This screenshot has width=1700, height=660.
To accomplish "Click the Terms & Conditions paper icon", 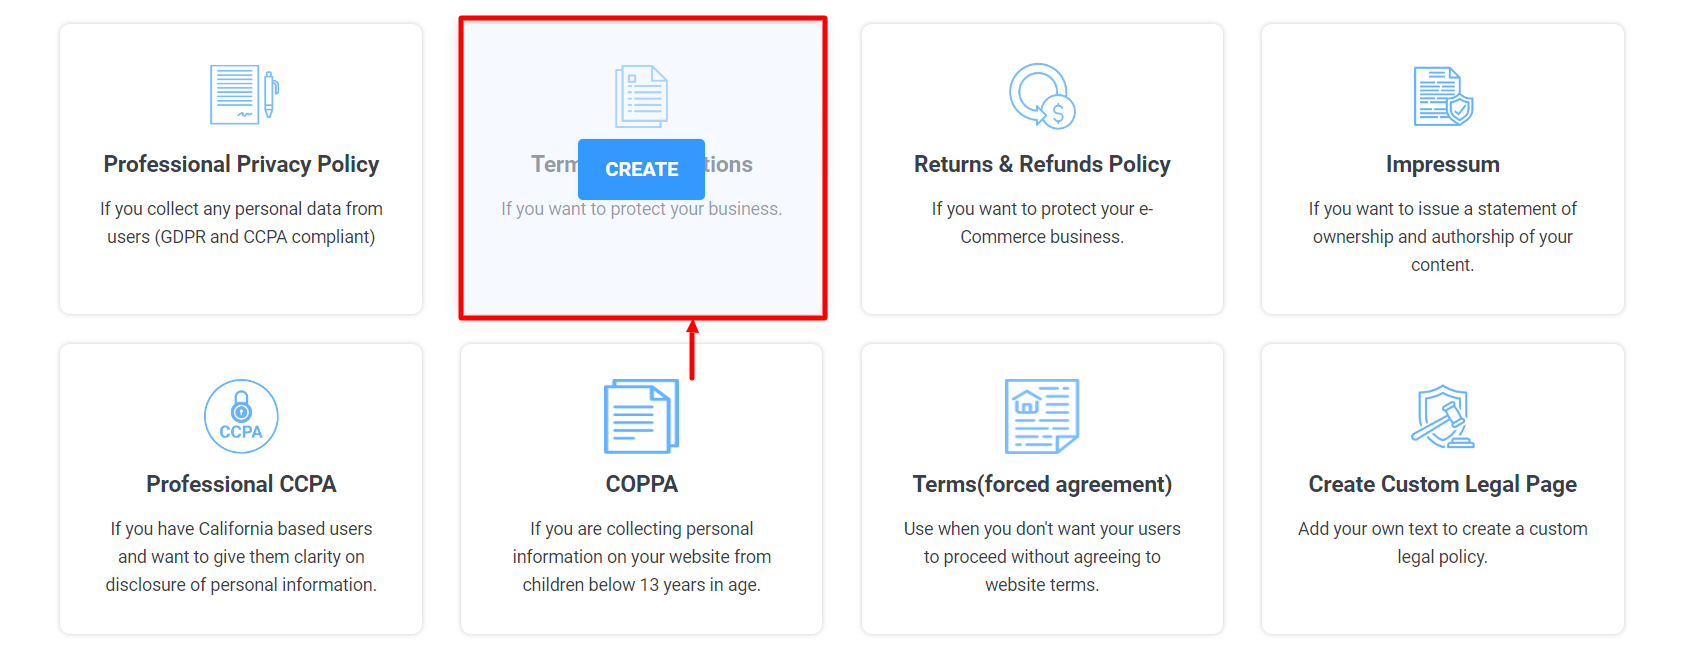I will point(640,95).
